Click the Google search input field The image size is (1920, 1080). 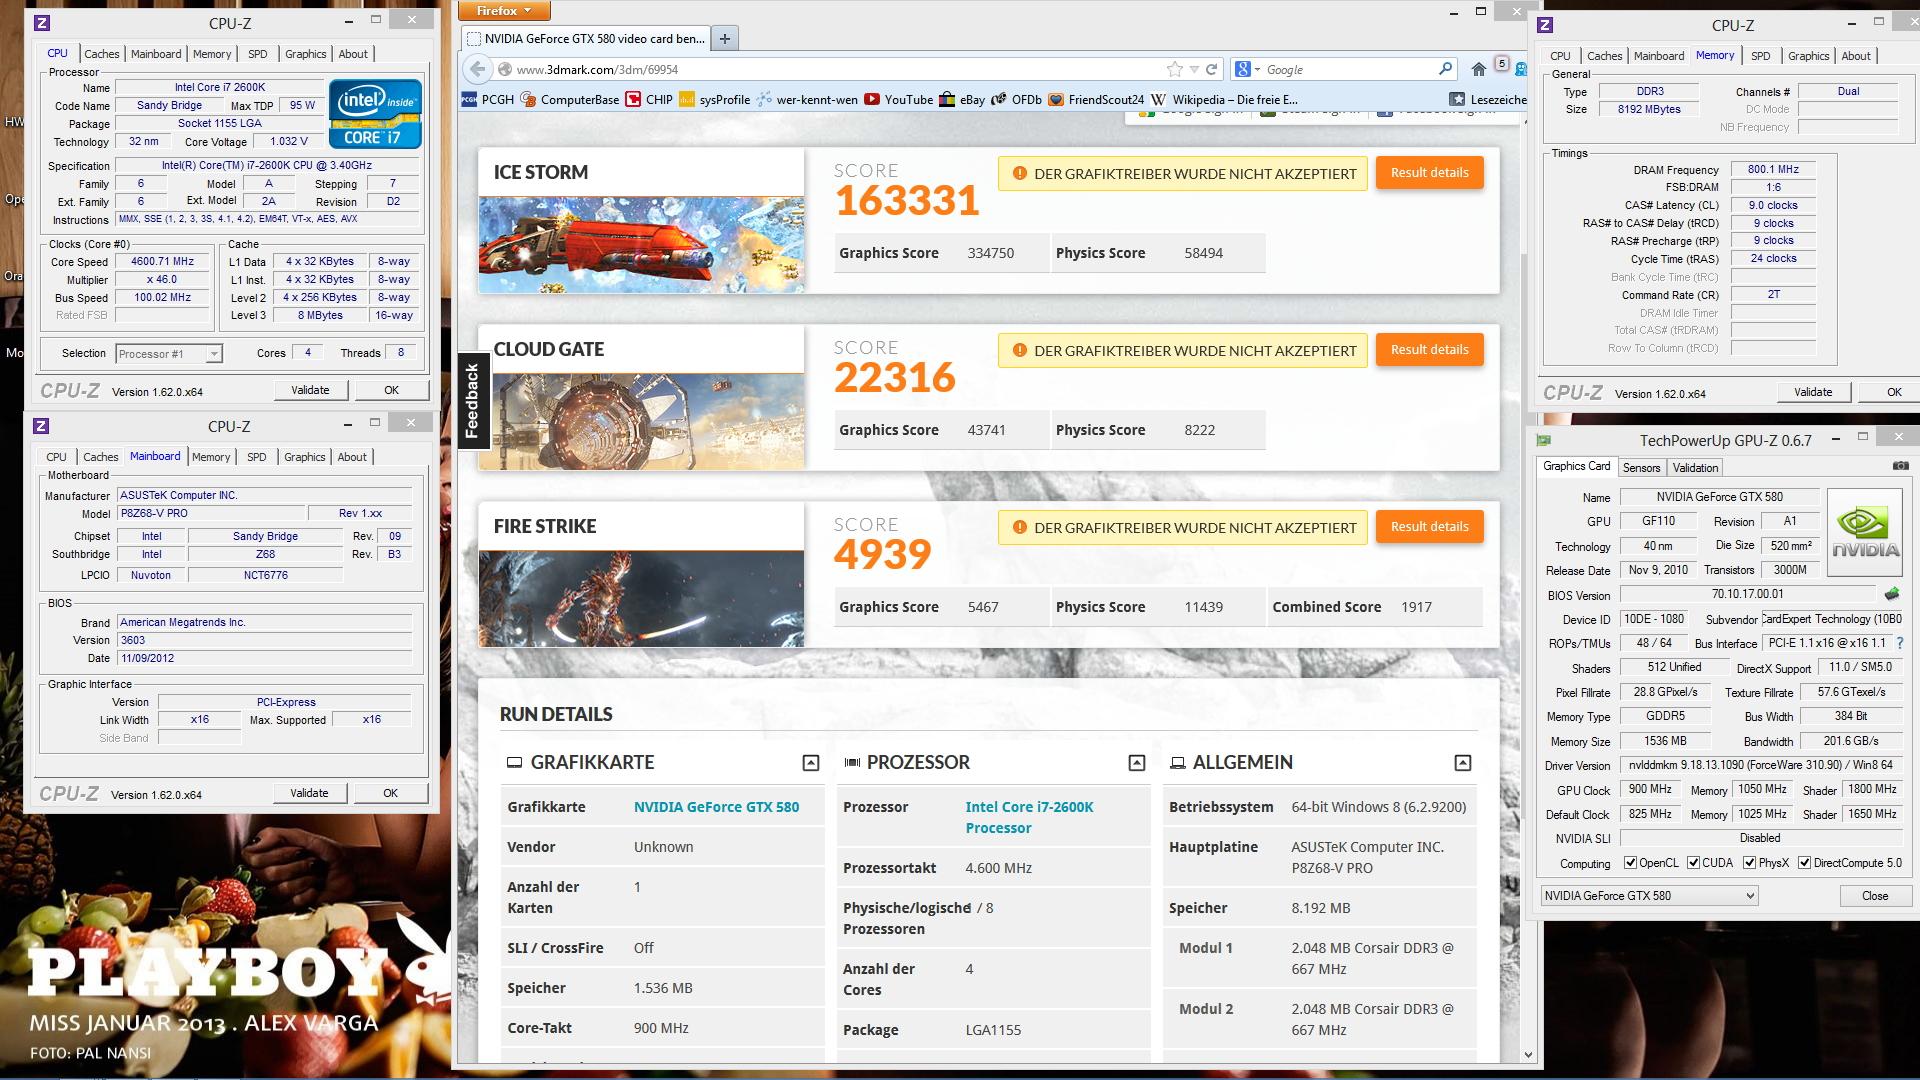[x=1349, y=69]
